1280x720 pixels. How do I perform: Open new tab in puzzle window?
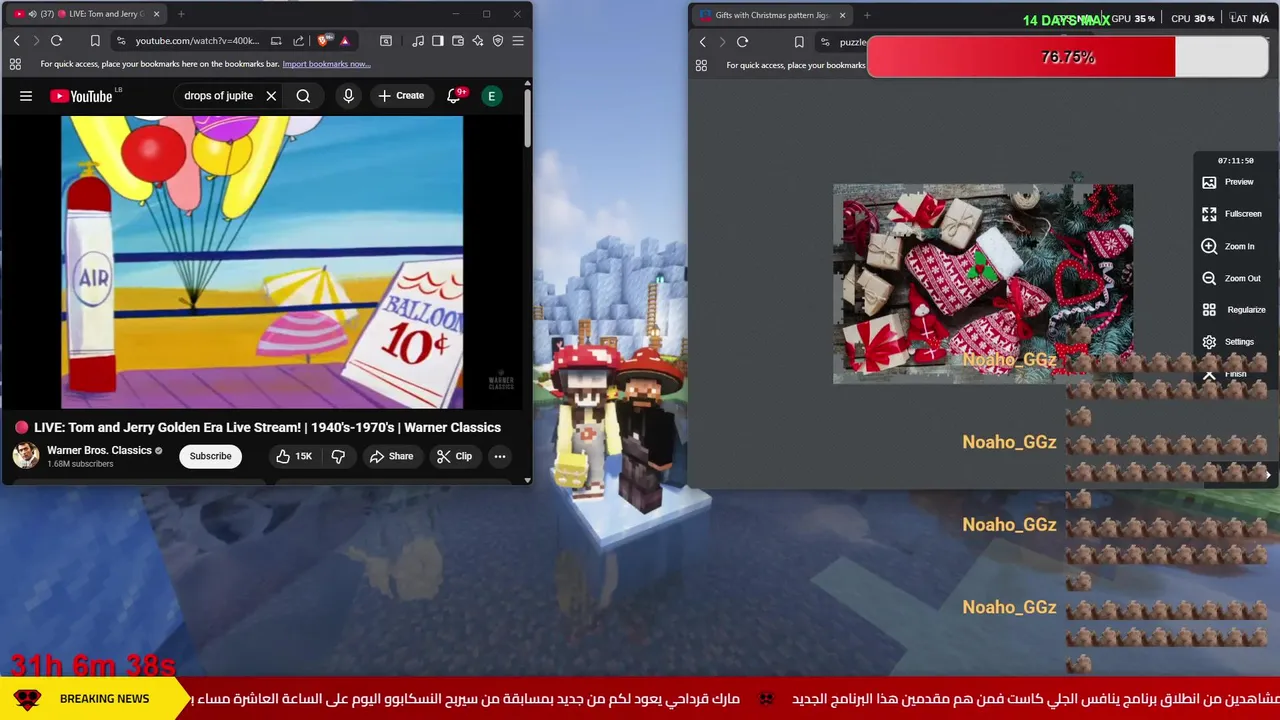pos(867,15)
